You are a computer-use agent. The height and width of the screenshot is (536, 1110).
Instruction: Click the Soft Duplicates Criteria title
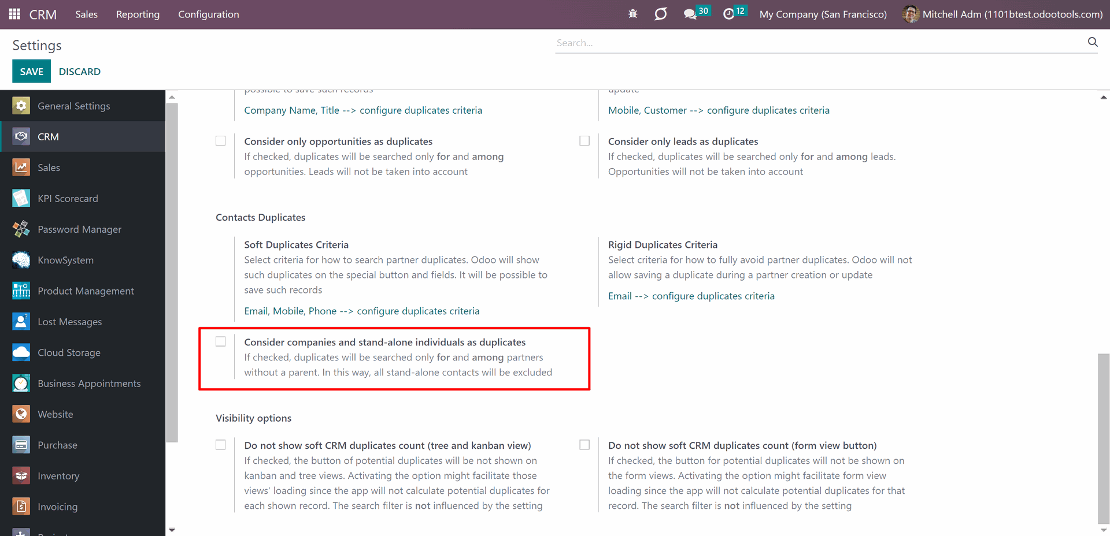pos(297,244)
